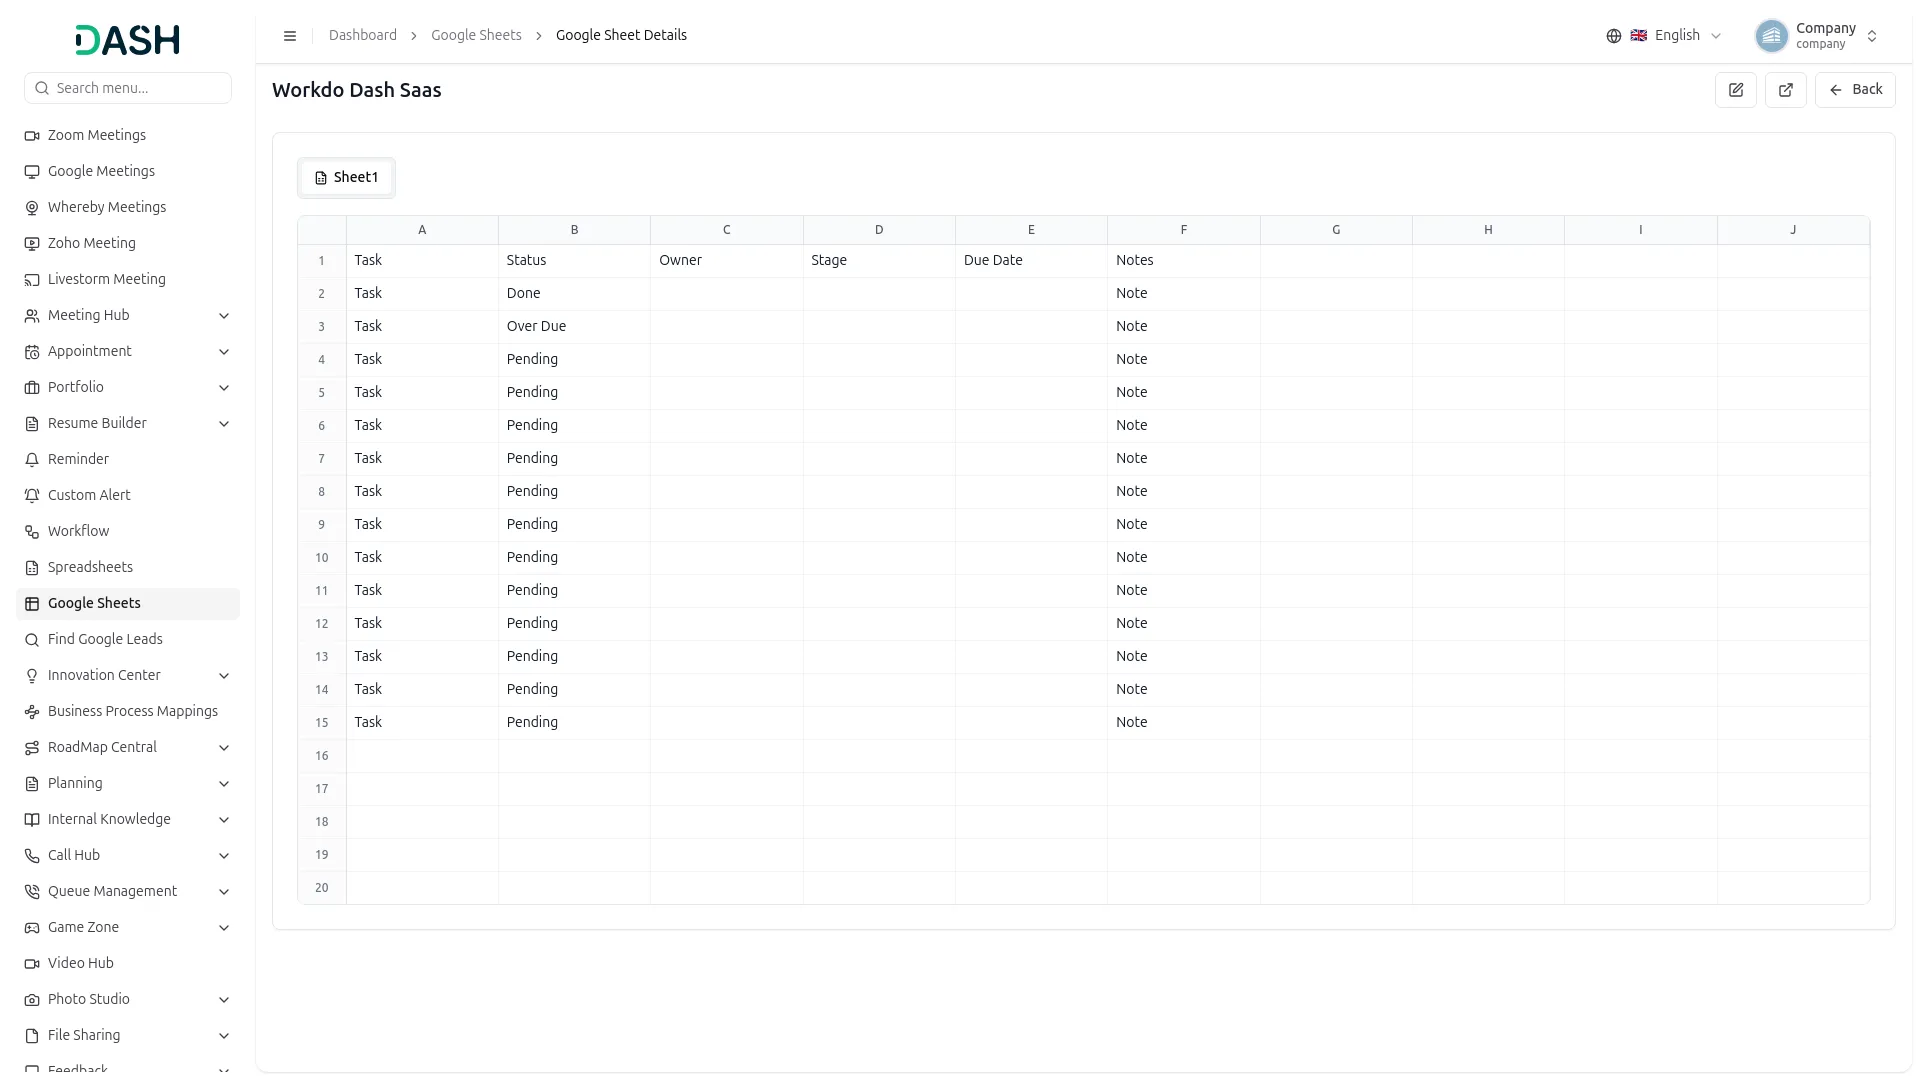Click the Business Process Mappings icon
The height and width of the screenshot is (1080, 1920).
pyautogui.click(x=32, y=712)
